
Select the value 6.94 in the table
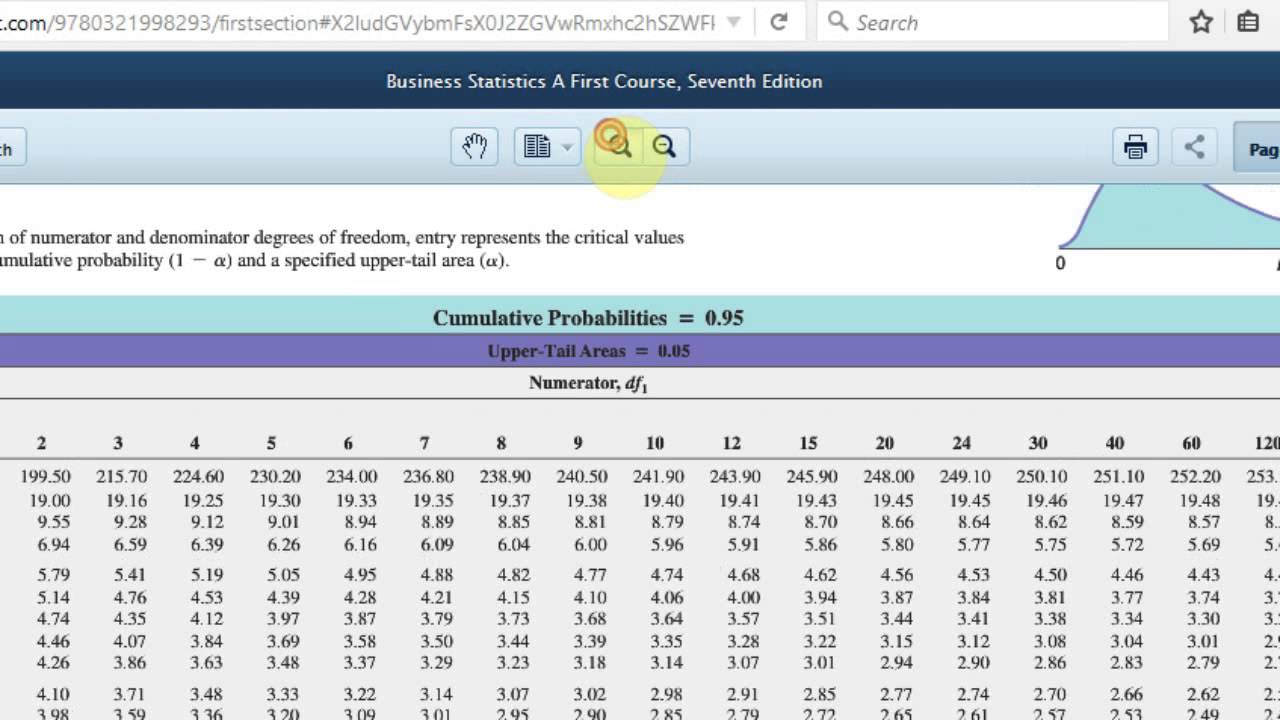point(54,545)
